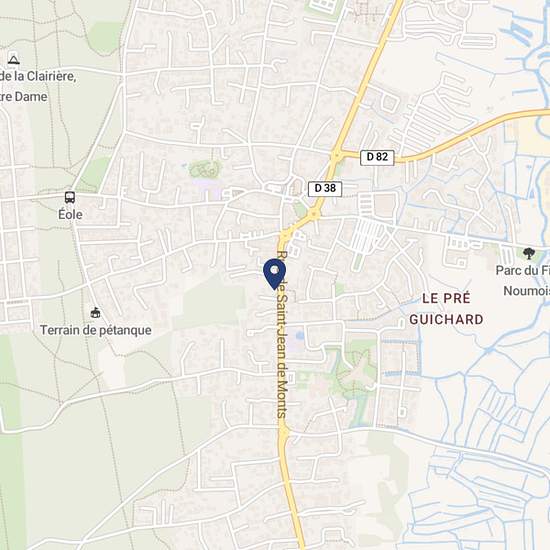This screenshot has width=550, height=550.
Task: Open the Terrain de pétanque label
Action: pyautogui.click(x=96, y=330)
